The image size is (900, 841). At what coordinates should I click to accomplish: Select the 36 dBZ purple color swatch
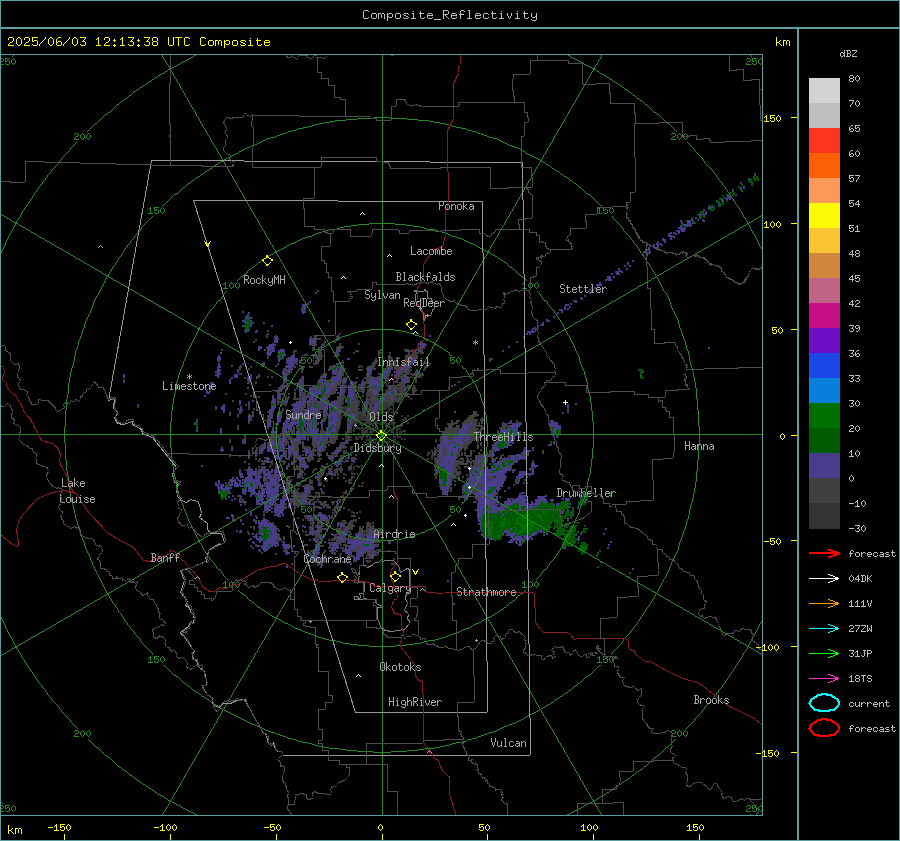(824, 340)
